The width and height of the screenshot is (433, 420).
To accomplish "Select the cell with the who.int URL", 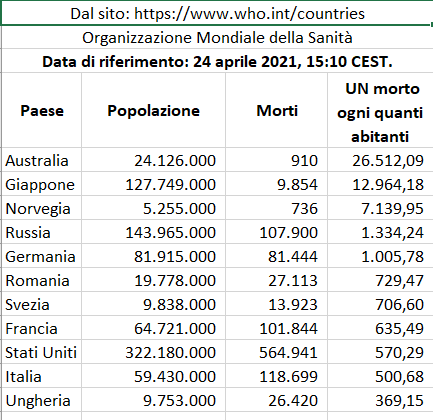I will [217, 14].
